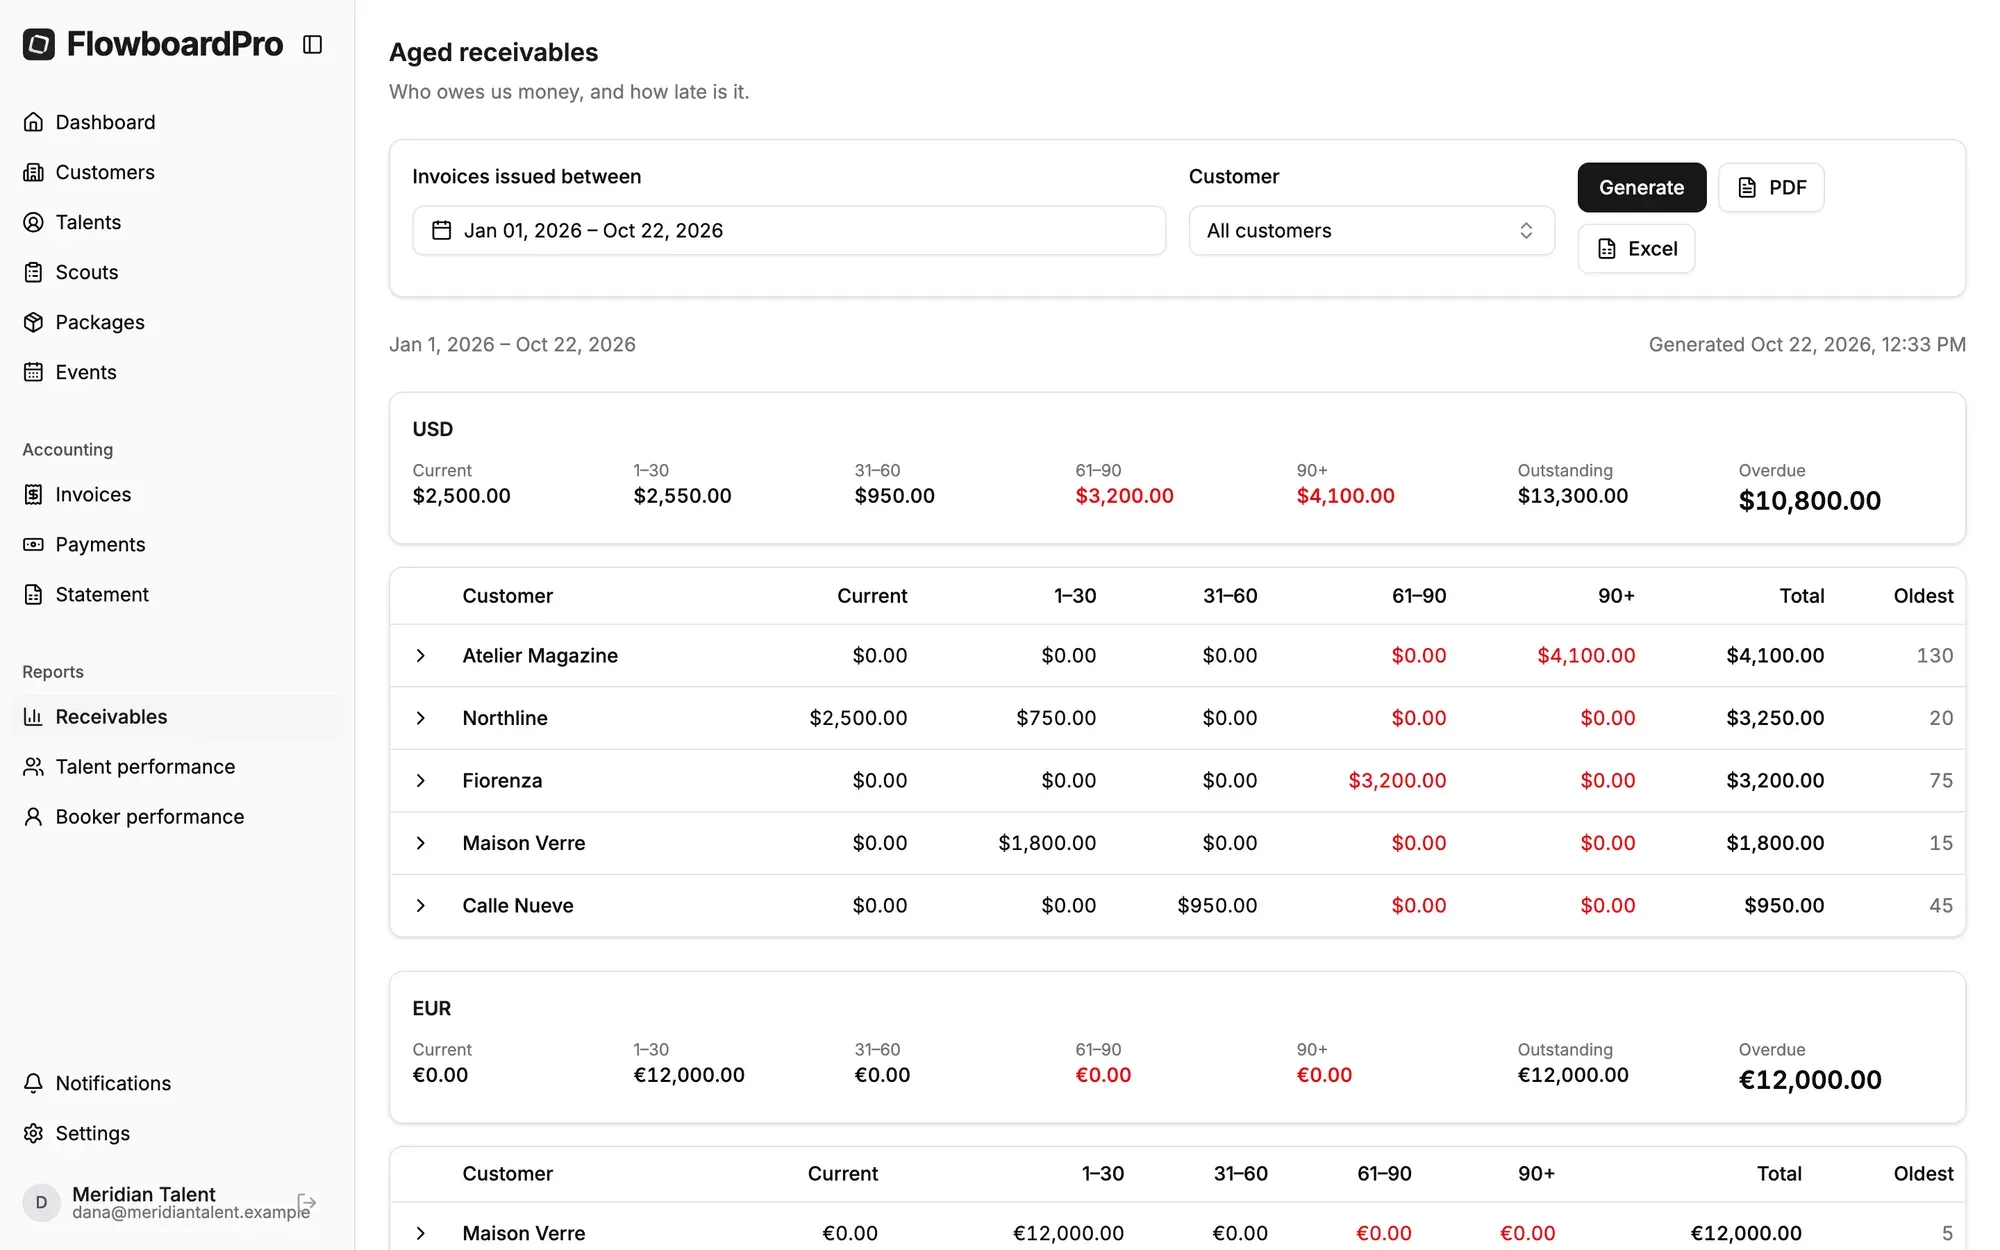Click the Talent performance users icon

tap(33, 766)
